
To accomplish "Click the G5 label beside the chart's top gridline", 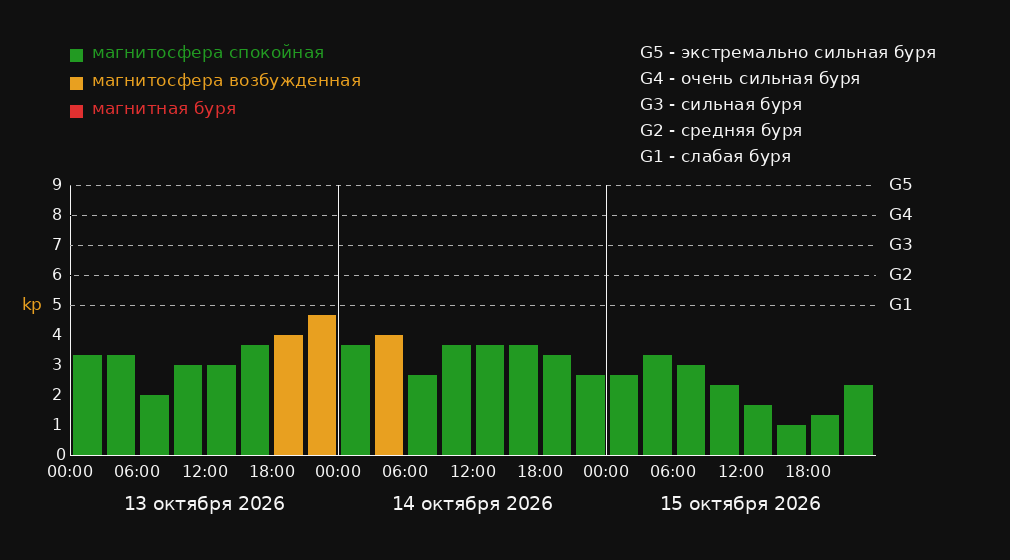I will pos(900,185).
